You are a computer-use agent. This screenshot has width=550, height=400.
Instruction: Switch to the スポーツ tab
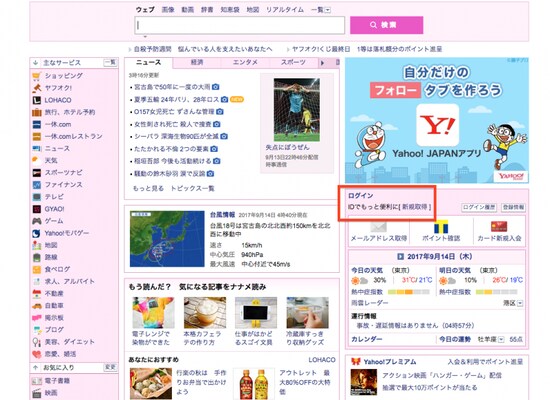[x=293, y=62]
